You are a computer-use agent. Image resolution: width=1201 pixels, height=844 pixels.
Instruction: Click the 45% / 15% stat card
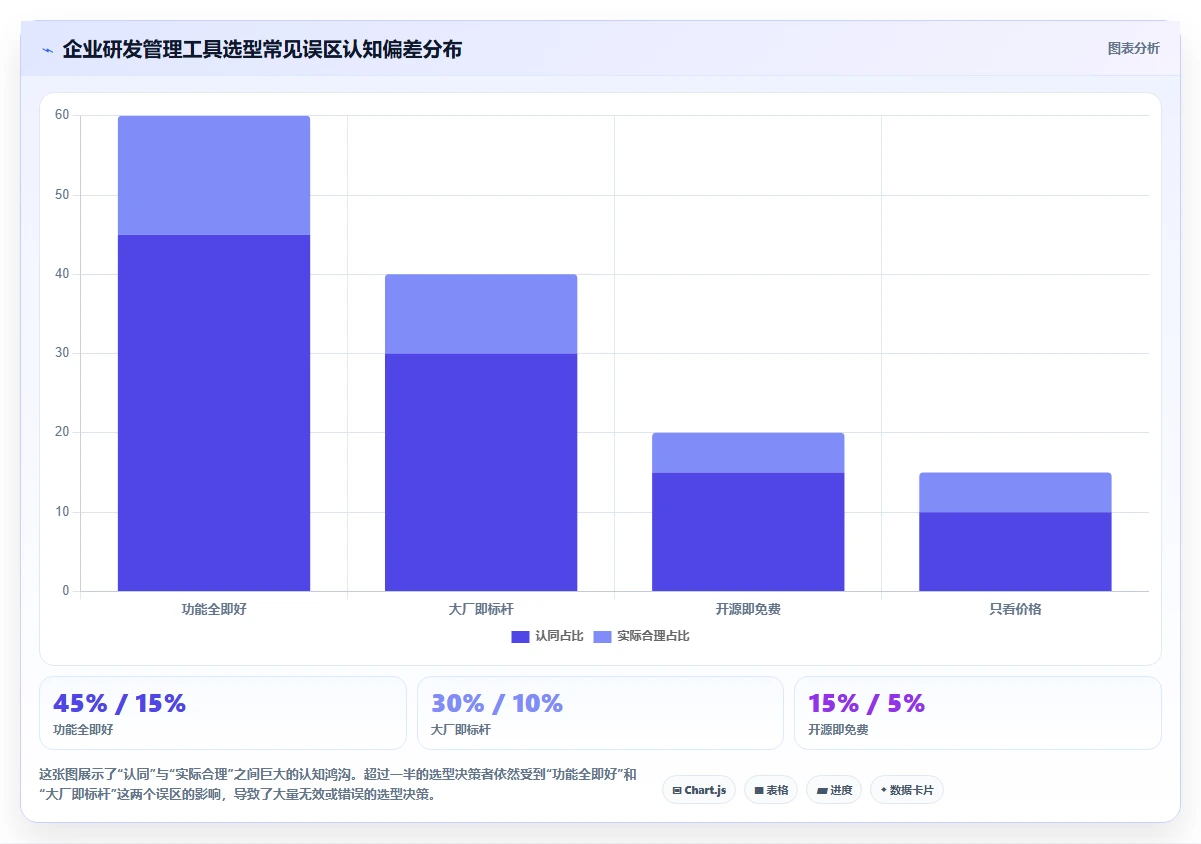[223, 713]
